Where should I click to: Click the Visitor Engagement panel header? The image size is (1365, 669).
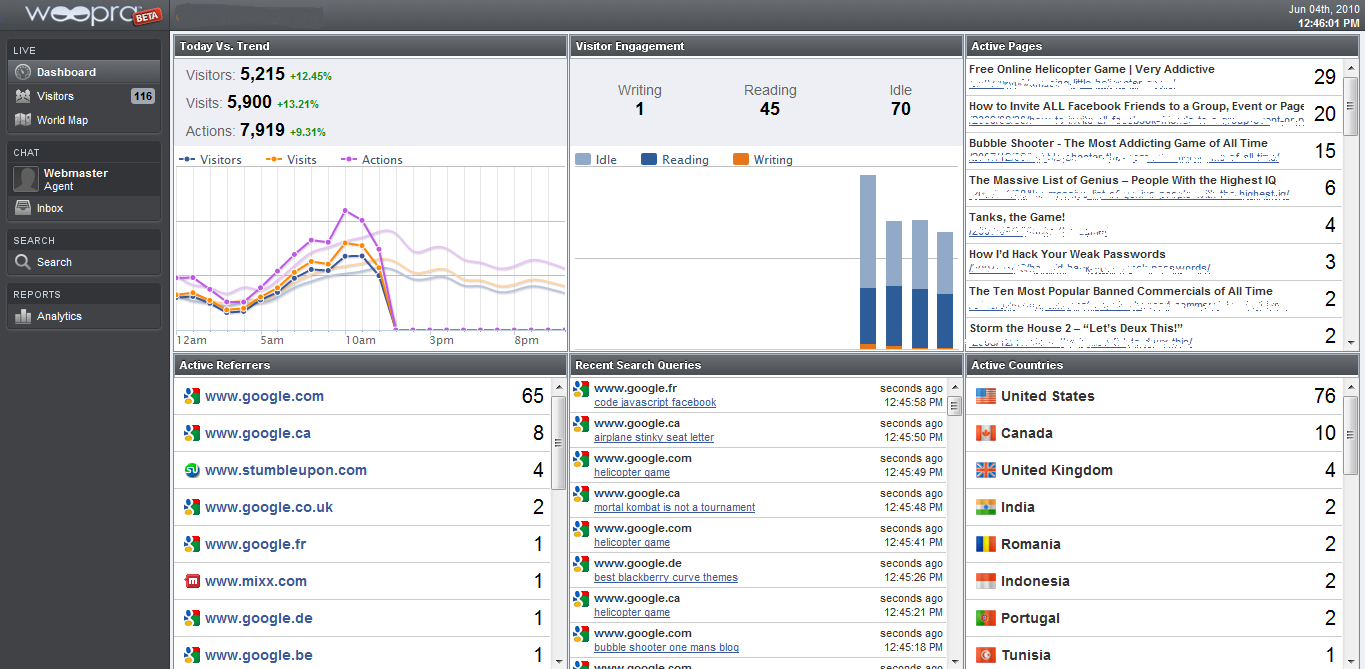[x=766, y=46]
